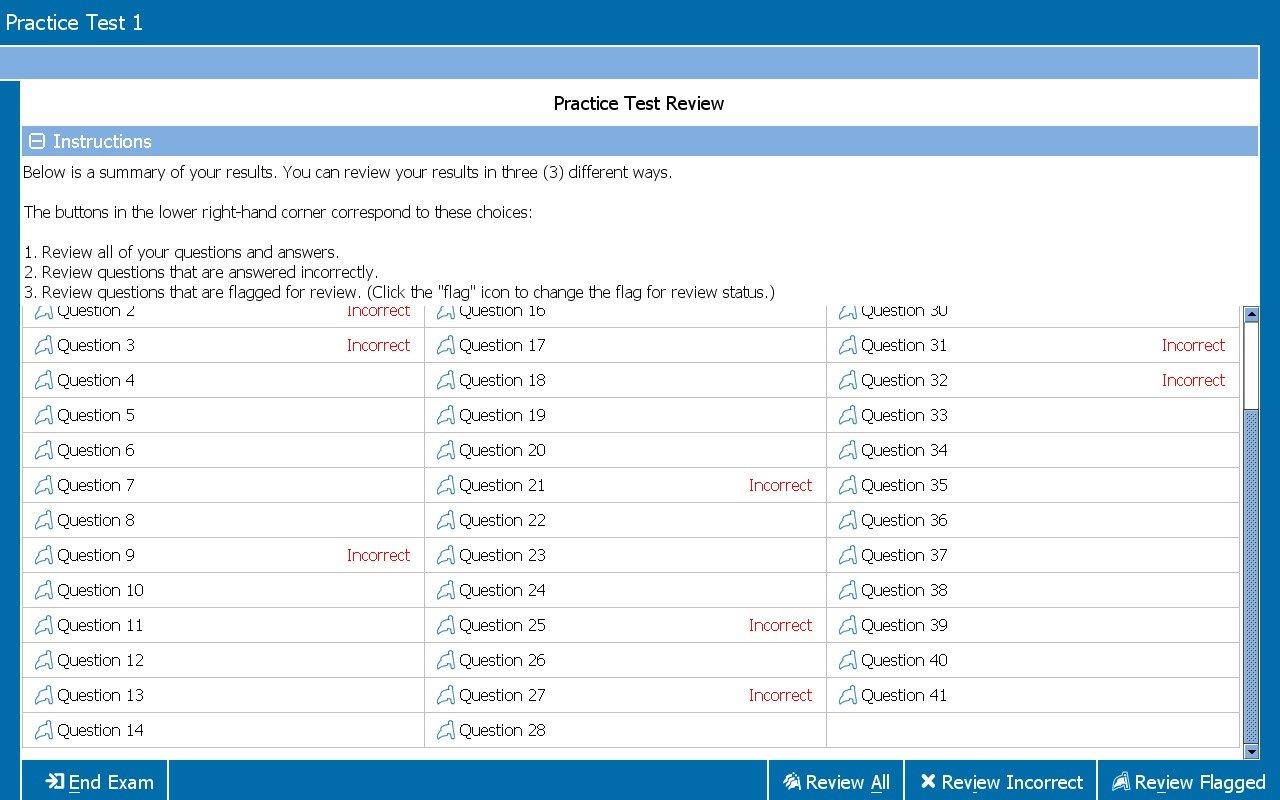Toggle the flag icon for Question 6
The height and width of the screenshot is (800, 1280).
43,450
